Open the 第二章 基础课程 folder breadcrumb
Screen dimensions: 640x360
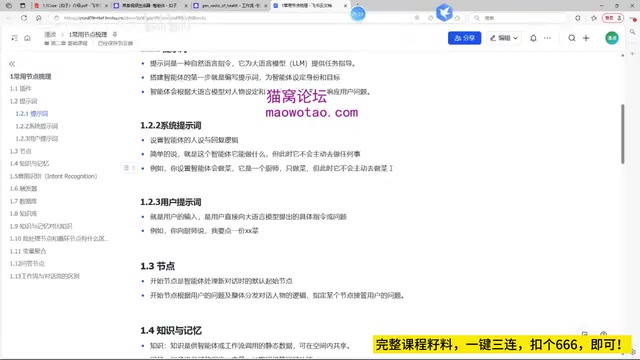[66, 43]
